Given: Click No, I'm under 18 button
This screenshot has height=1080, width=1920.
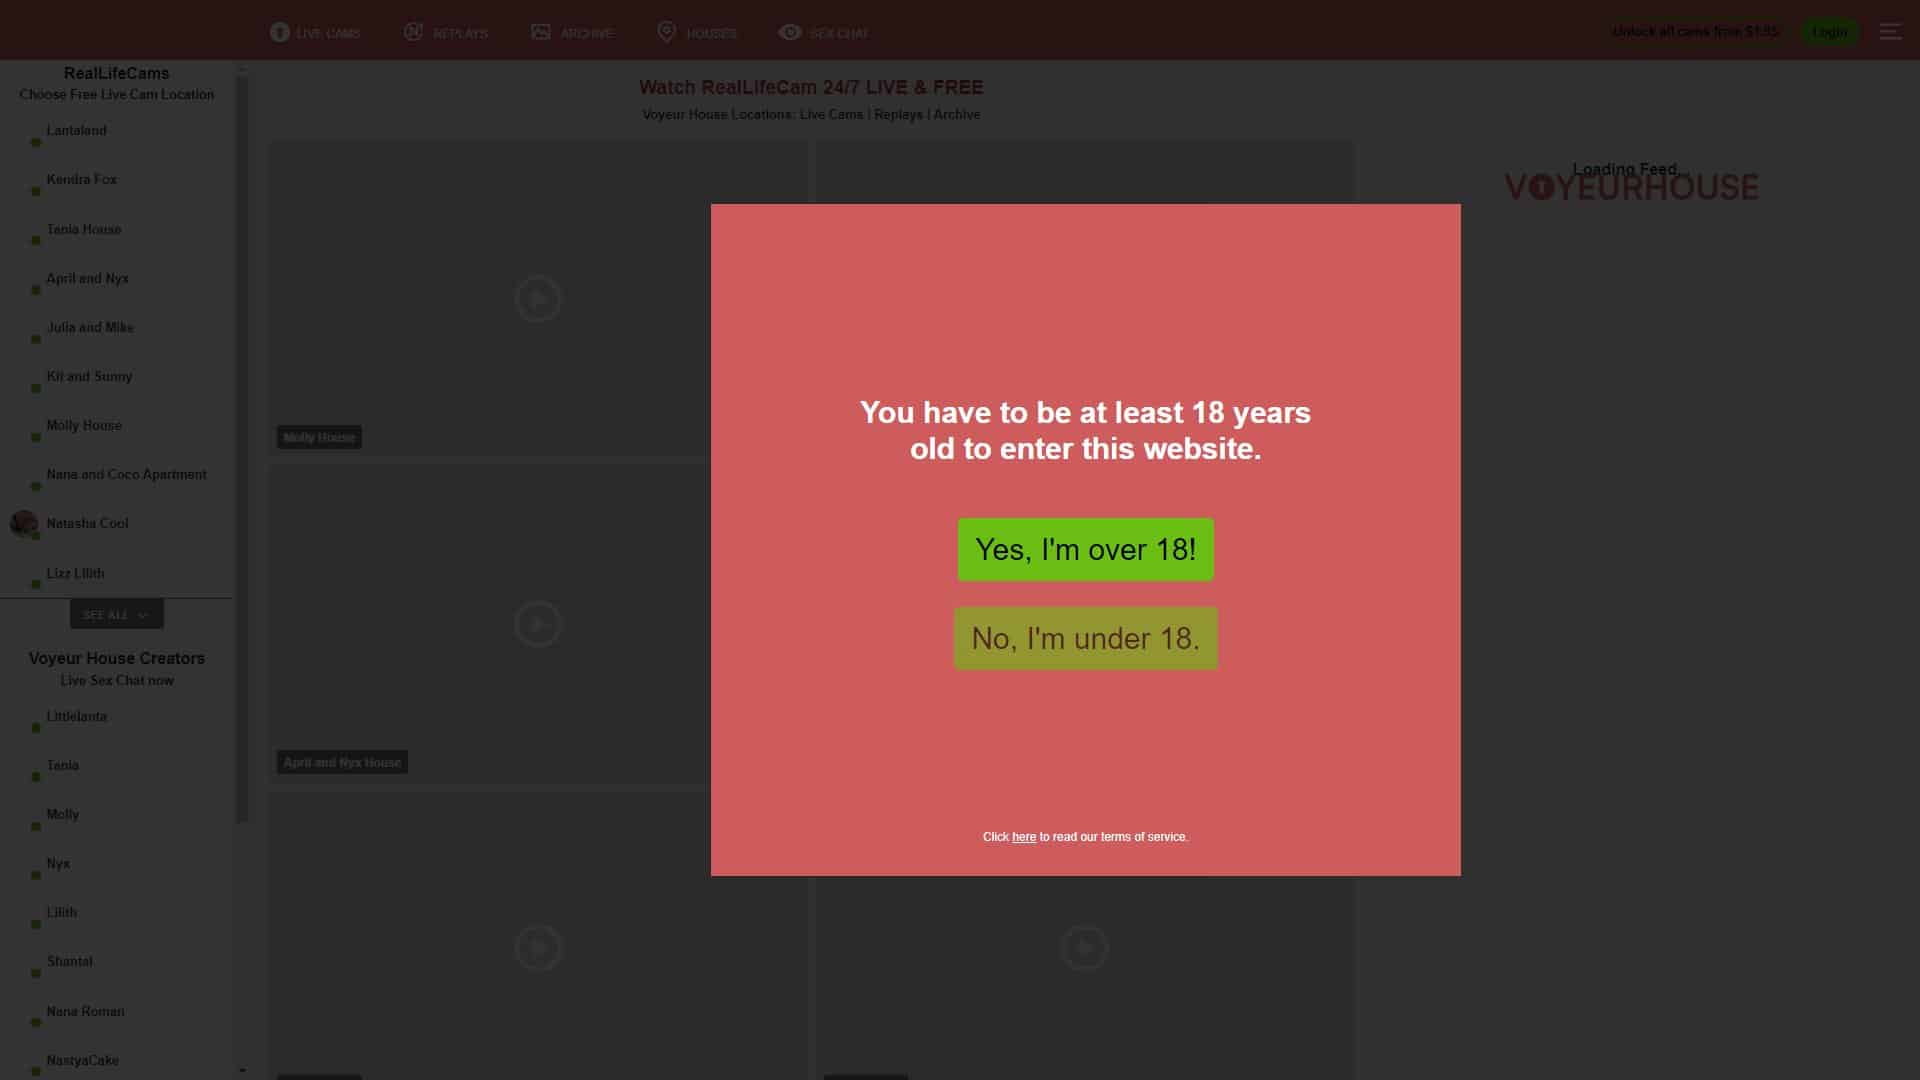Looking at the screenshot, I should (x=1085, y=638).
